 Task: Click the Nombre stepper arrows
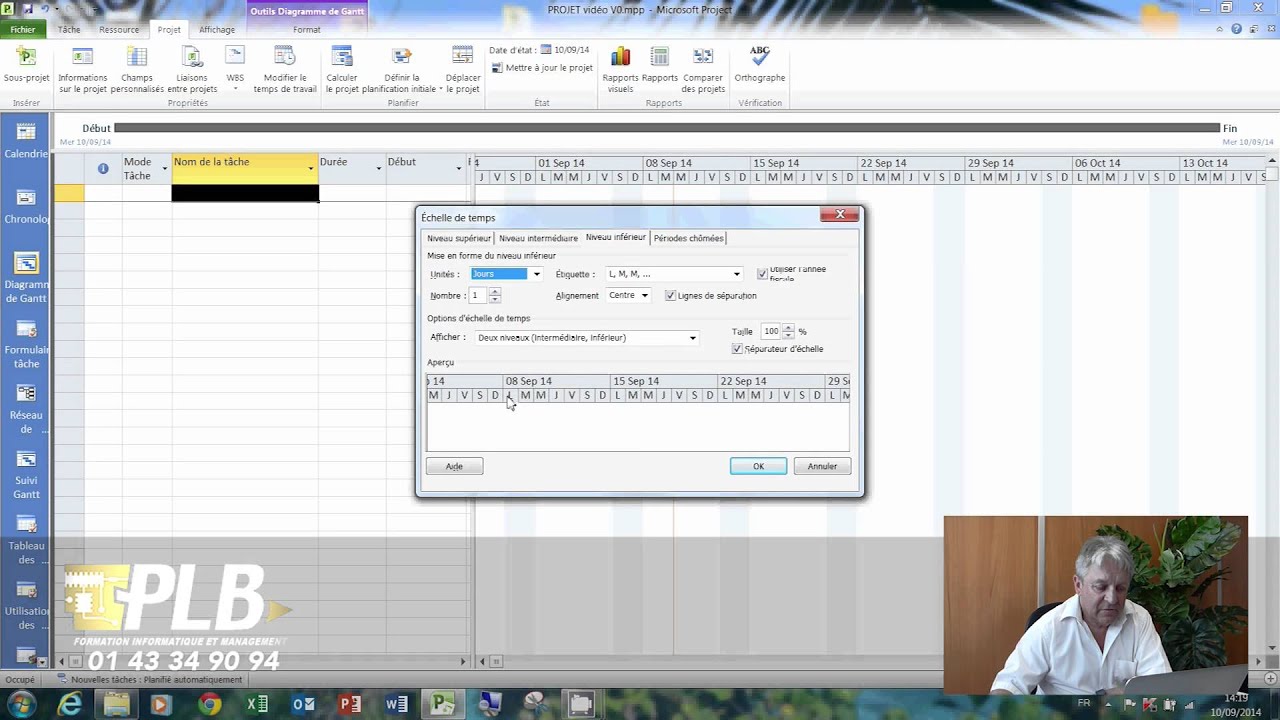pos(494,296)
